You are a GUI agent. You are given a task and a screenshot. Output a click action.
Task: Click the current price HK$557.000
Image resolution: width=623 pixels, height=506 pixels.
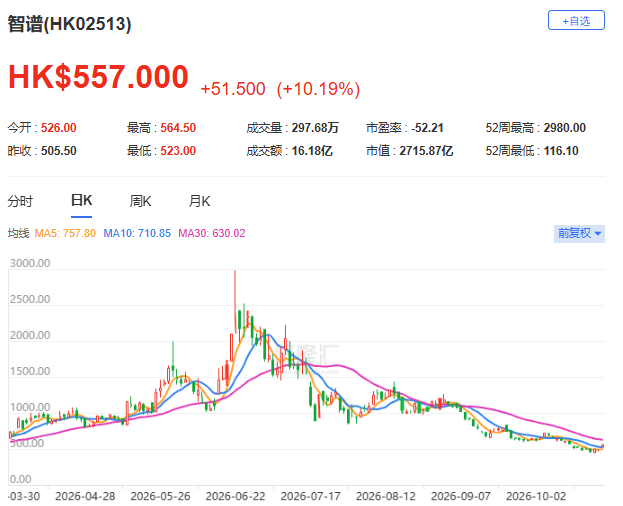click(98, 77)
